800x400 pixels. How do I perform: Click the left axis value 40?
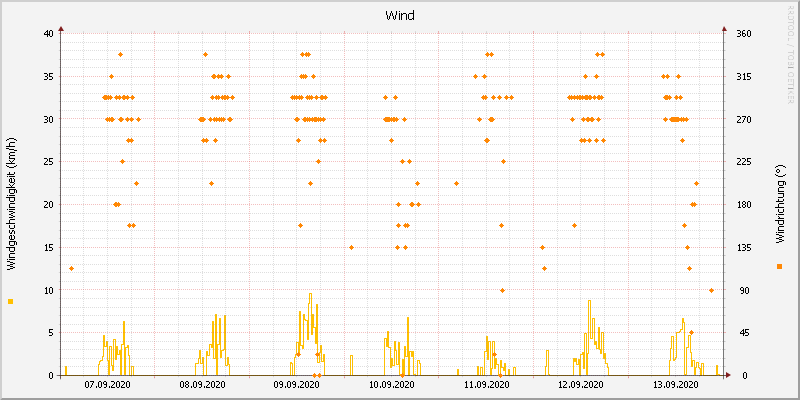coord(48,34)
